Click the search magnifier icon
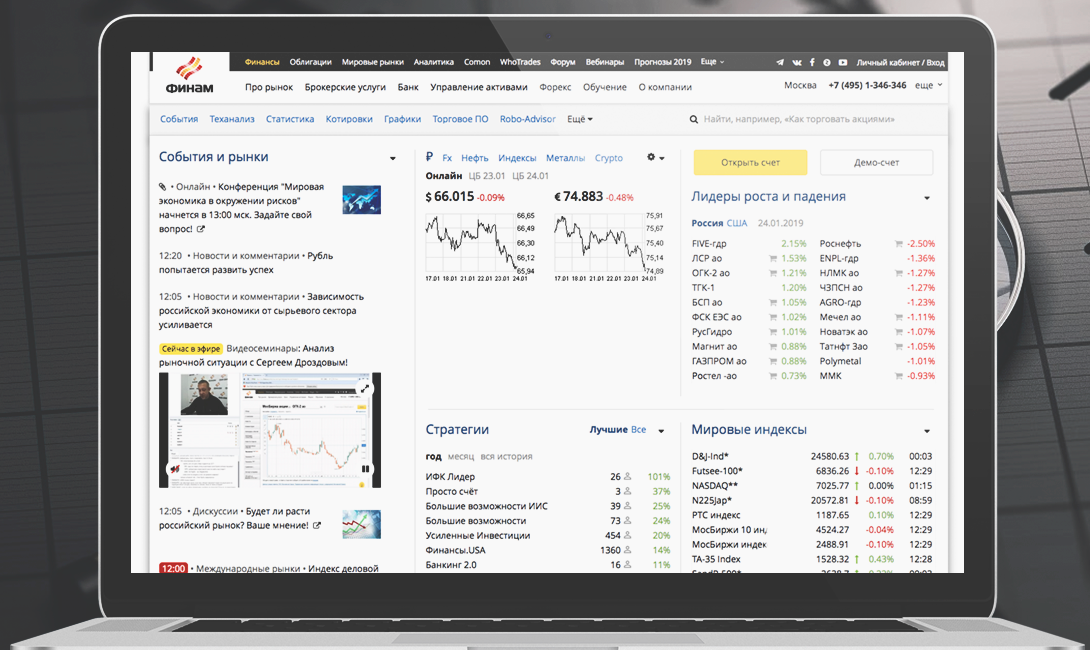 [x=694, y=120]
